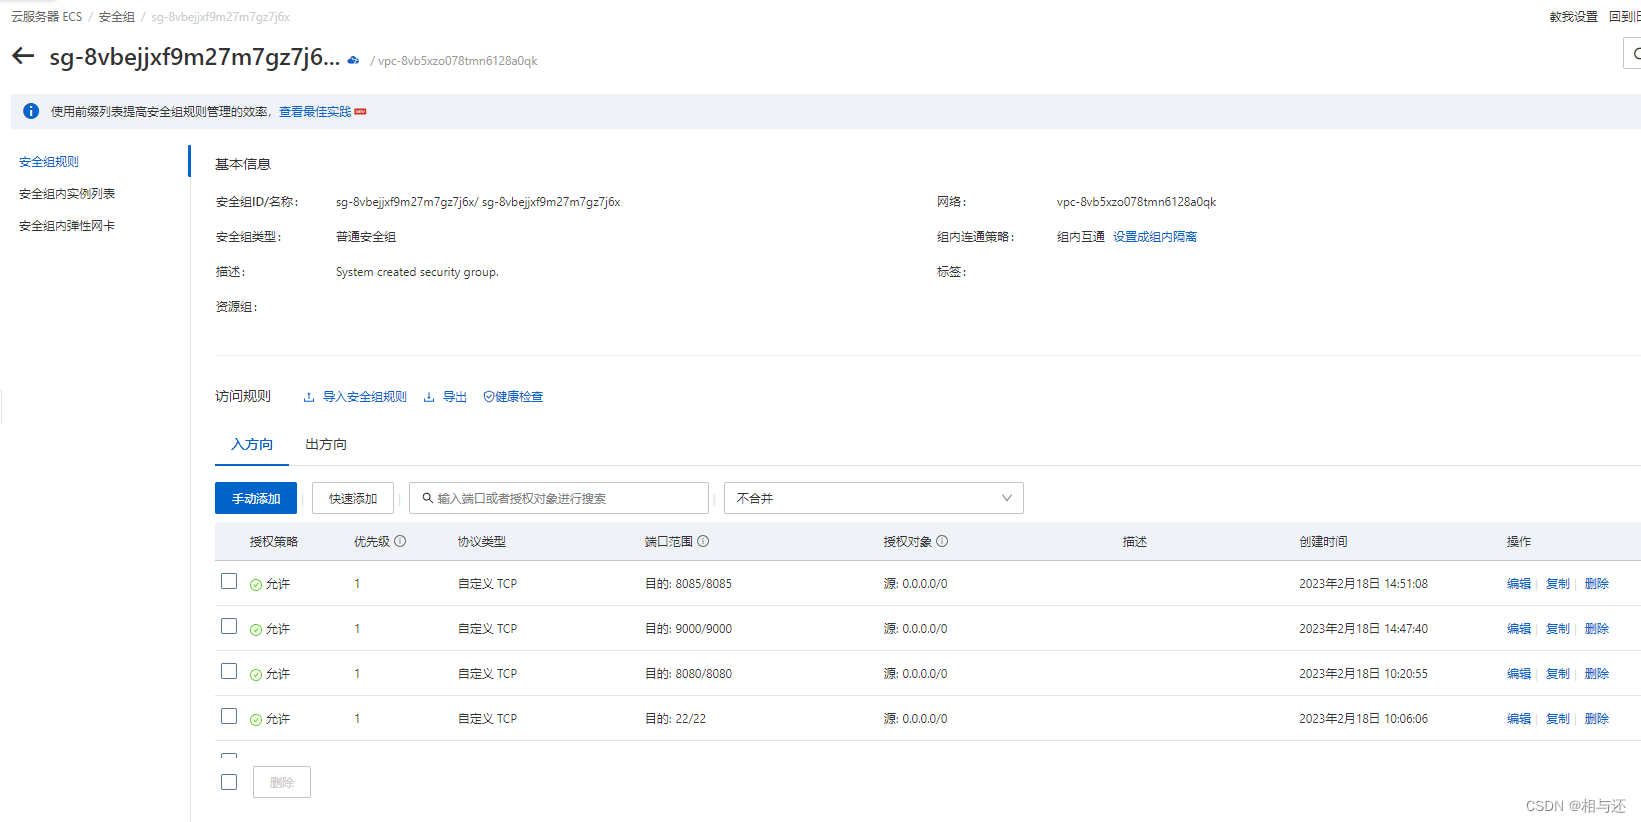Screen dimensions: 1641x822
Task: Delete the 22/22 rule via 删除
Action: click(x=1597, y=719)
